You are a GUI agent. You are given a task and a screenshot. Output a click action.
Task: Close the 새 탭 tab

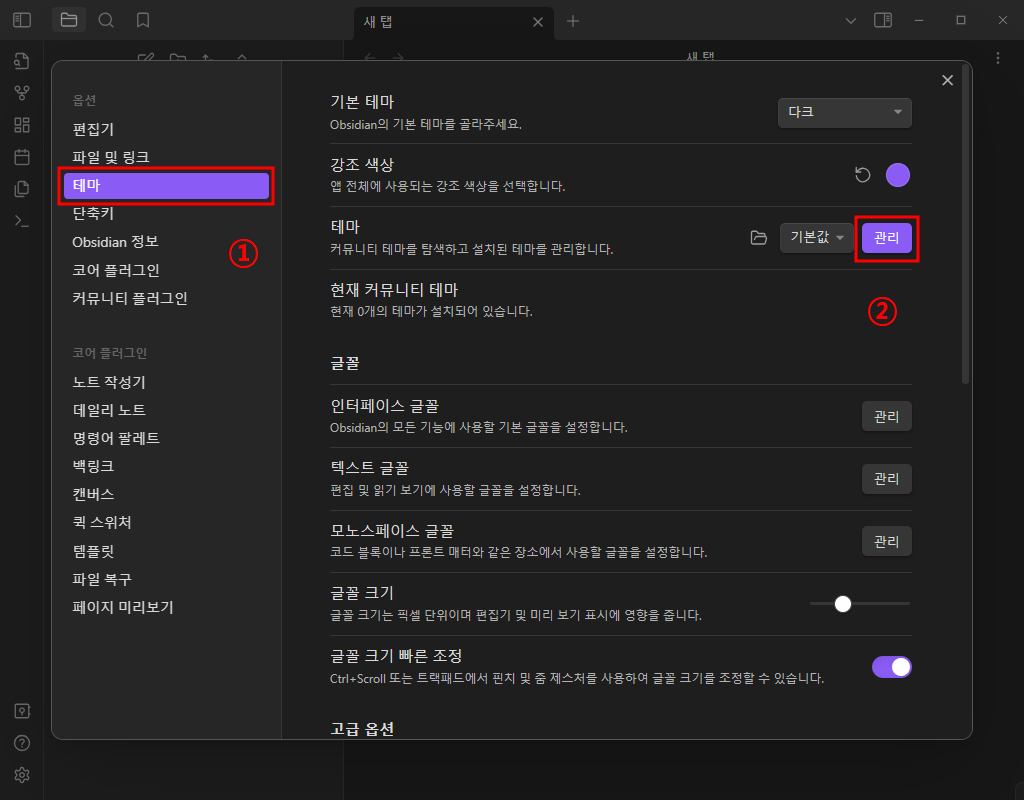click(537, 22)
